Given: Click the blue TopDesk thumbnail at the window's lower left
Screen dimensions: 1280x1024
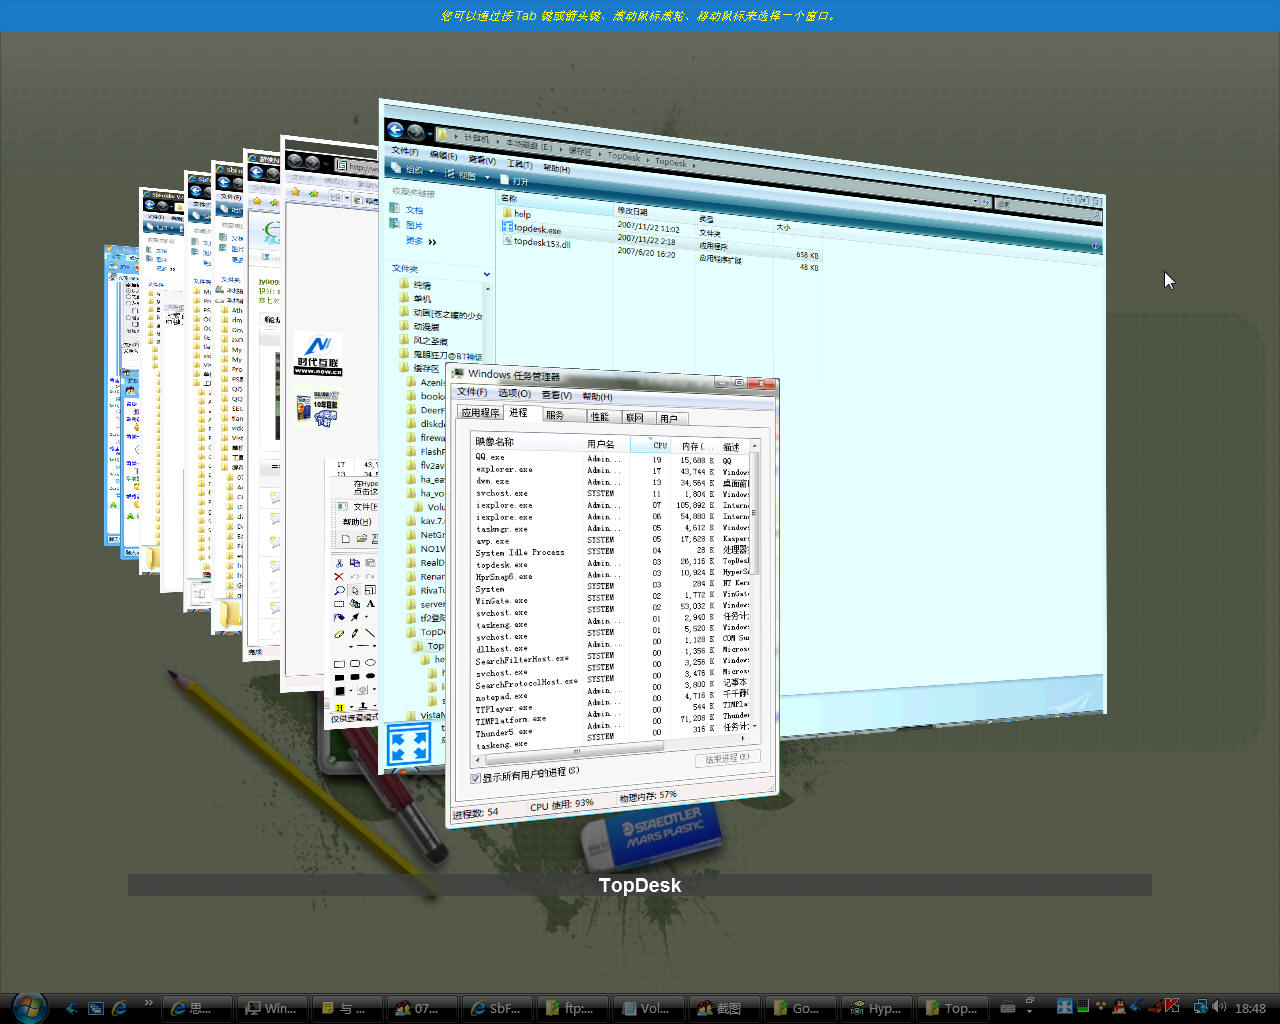Looking at the screenshot, I should [x=409, y=746].
